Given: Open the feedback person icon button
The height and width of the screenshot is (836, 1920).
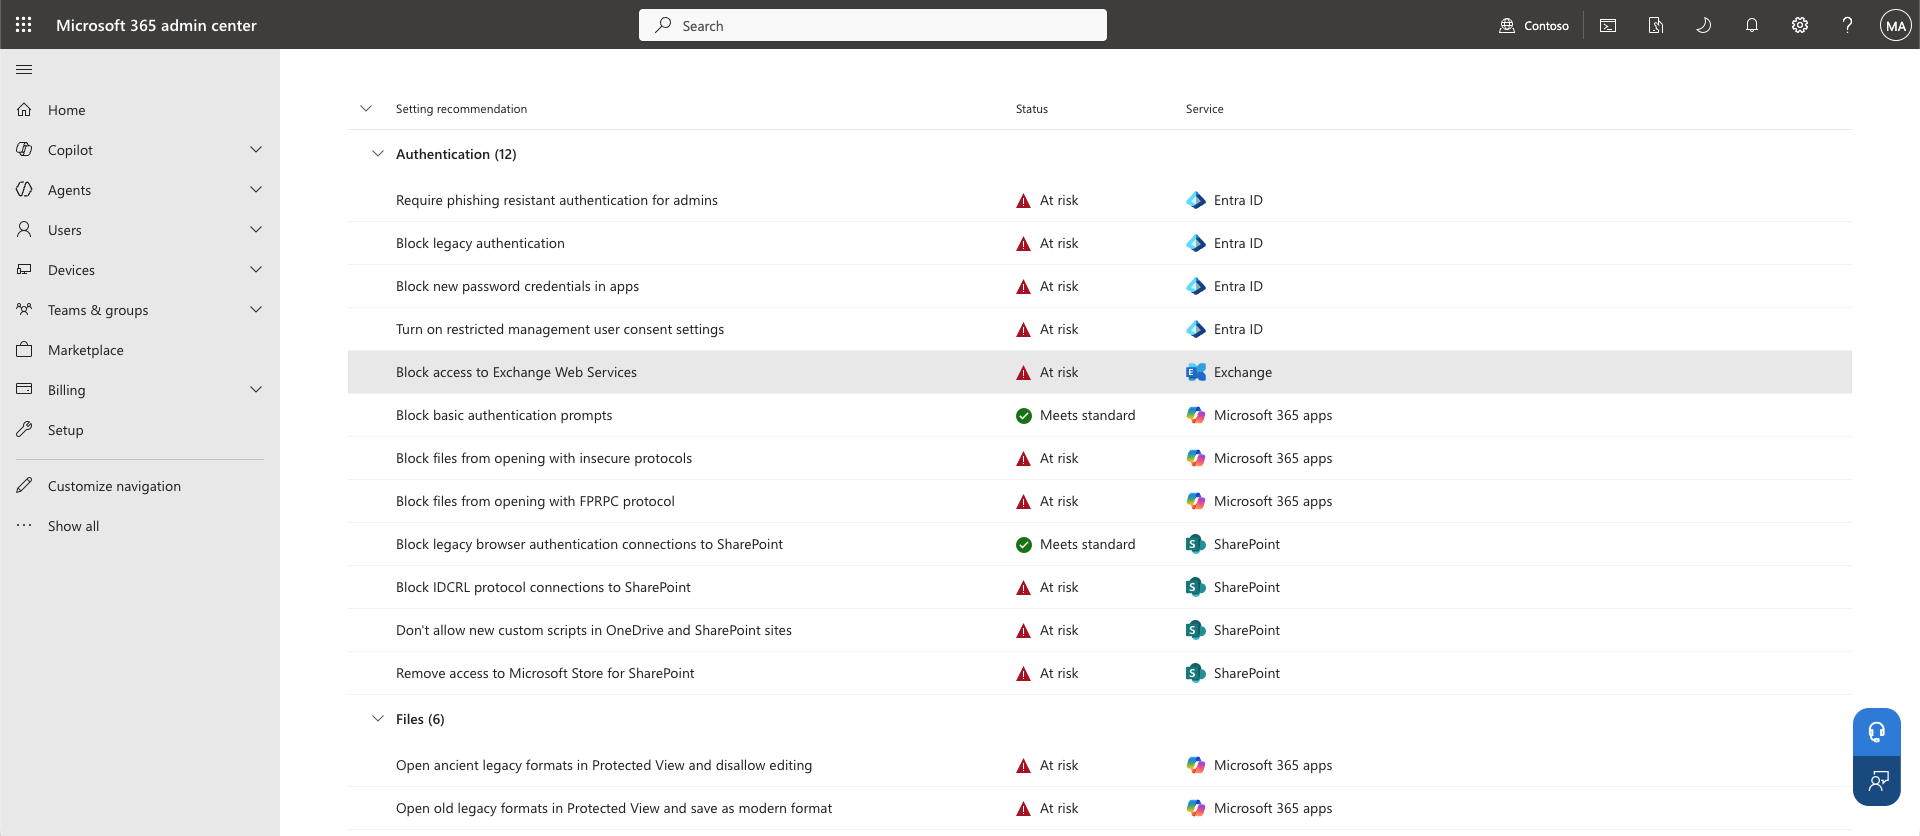Looking at the screenshot, I should pyautogui.click(x=1877, y=781).
